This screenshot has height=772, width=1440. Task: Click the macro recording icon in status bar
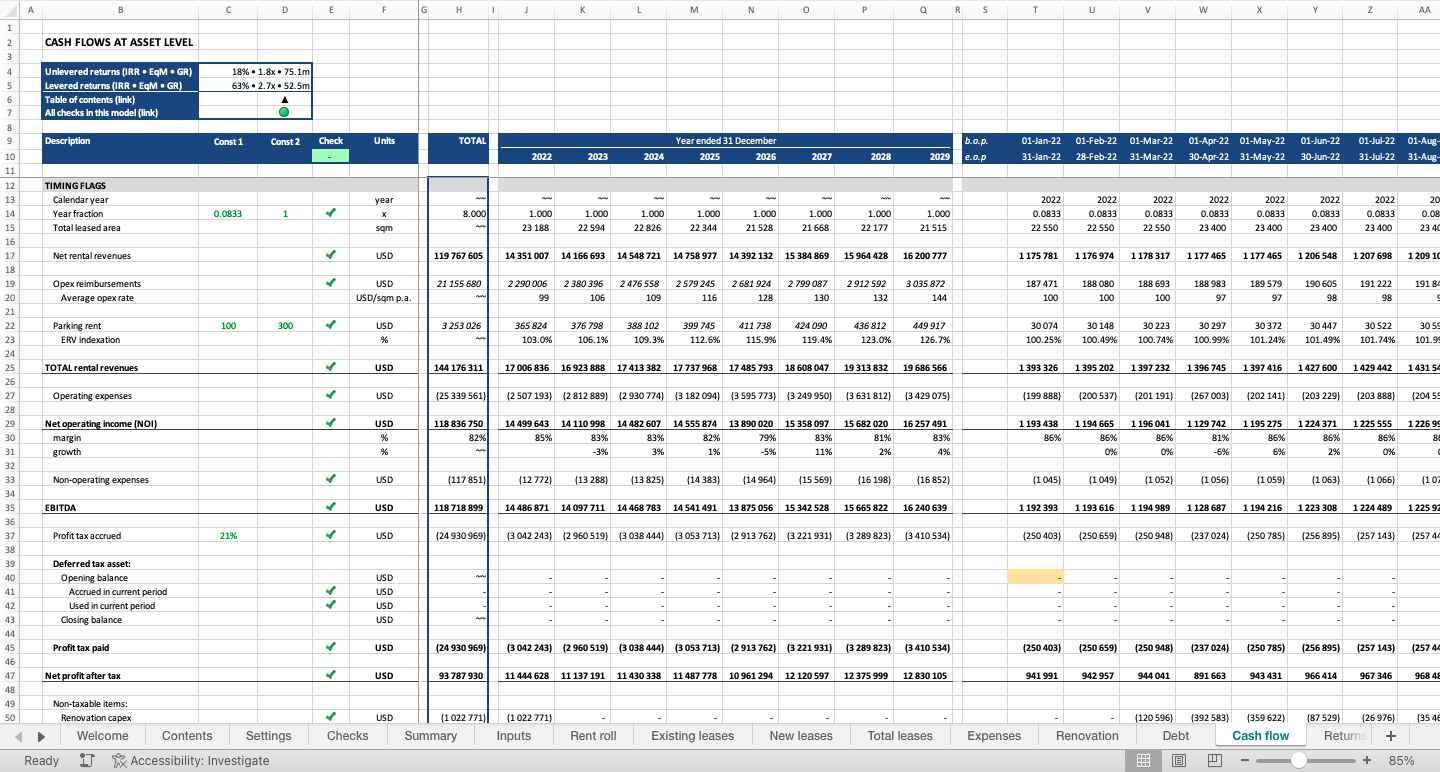(x=87, y=760)
